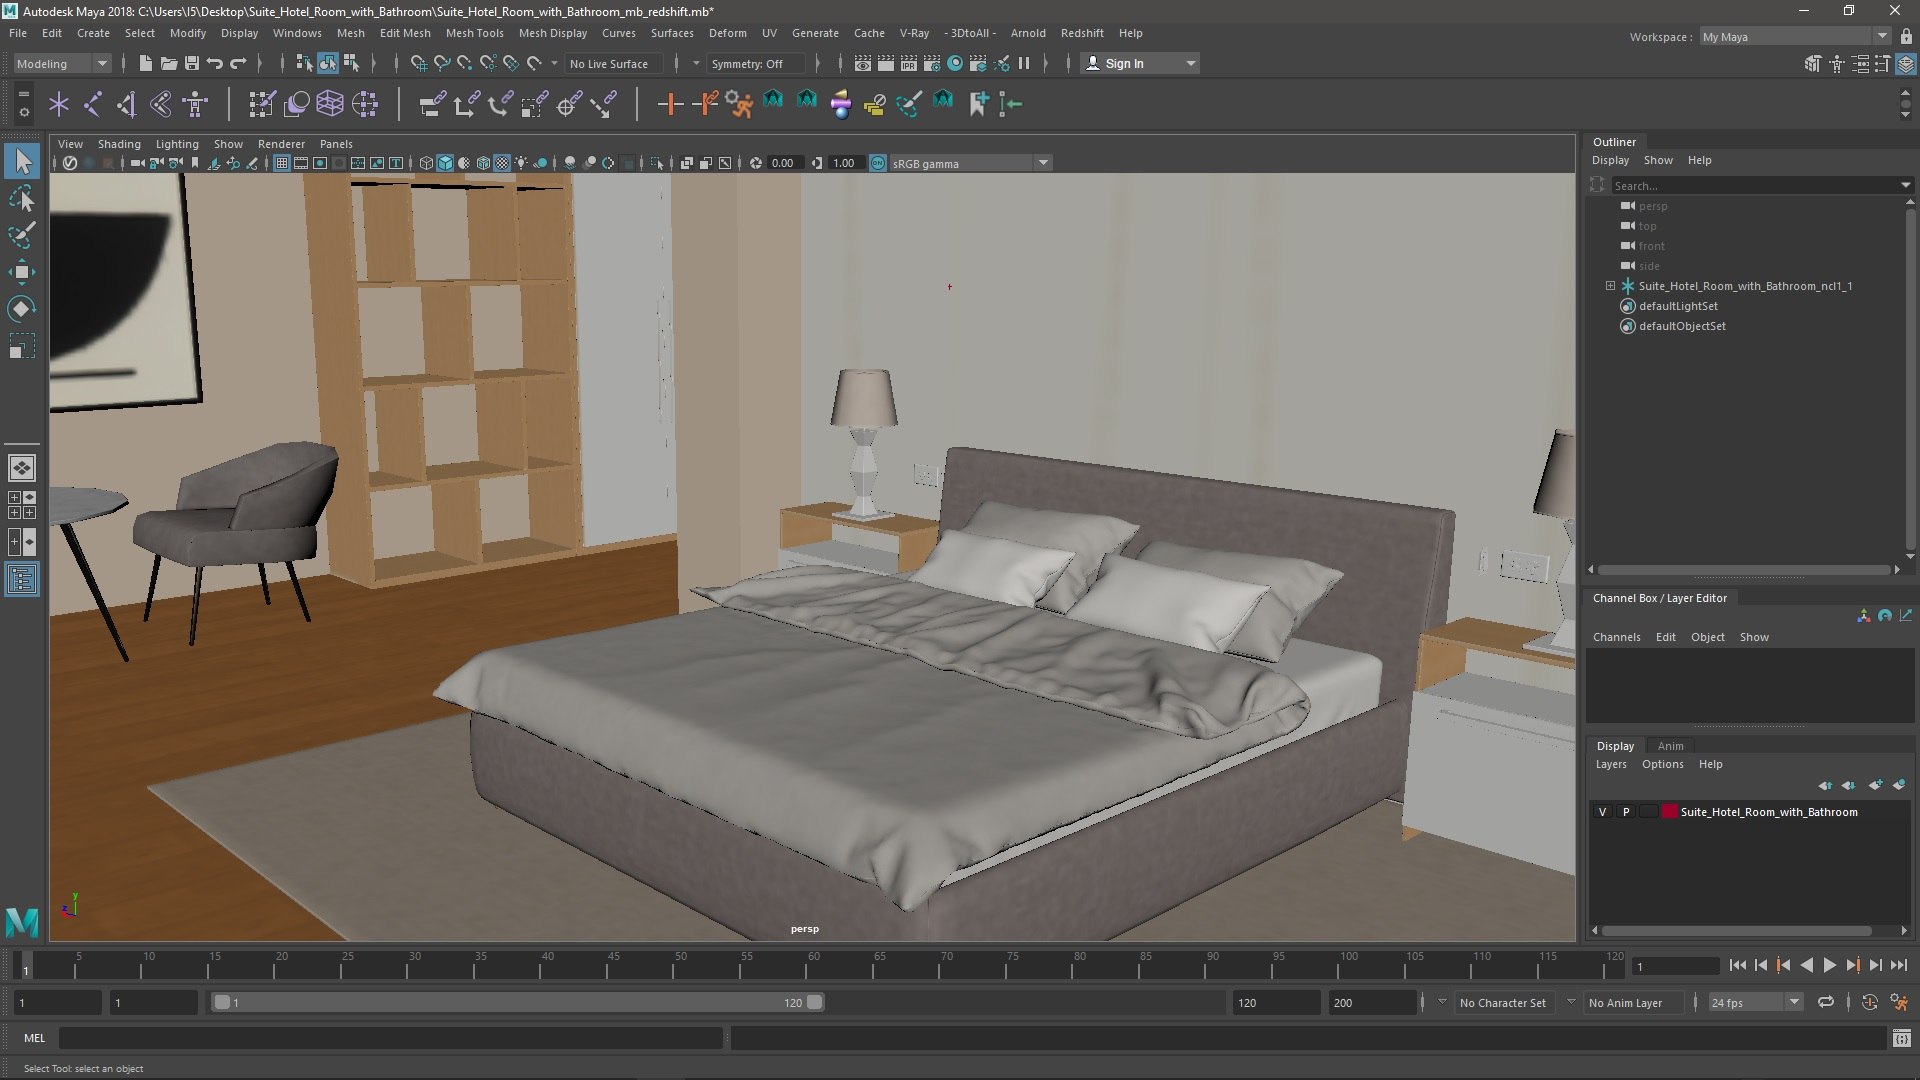Switch to the single pane layout icon
Viewport: 1920px width, 1080px height.
point(22,468)
